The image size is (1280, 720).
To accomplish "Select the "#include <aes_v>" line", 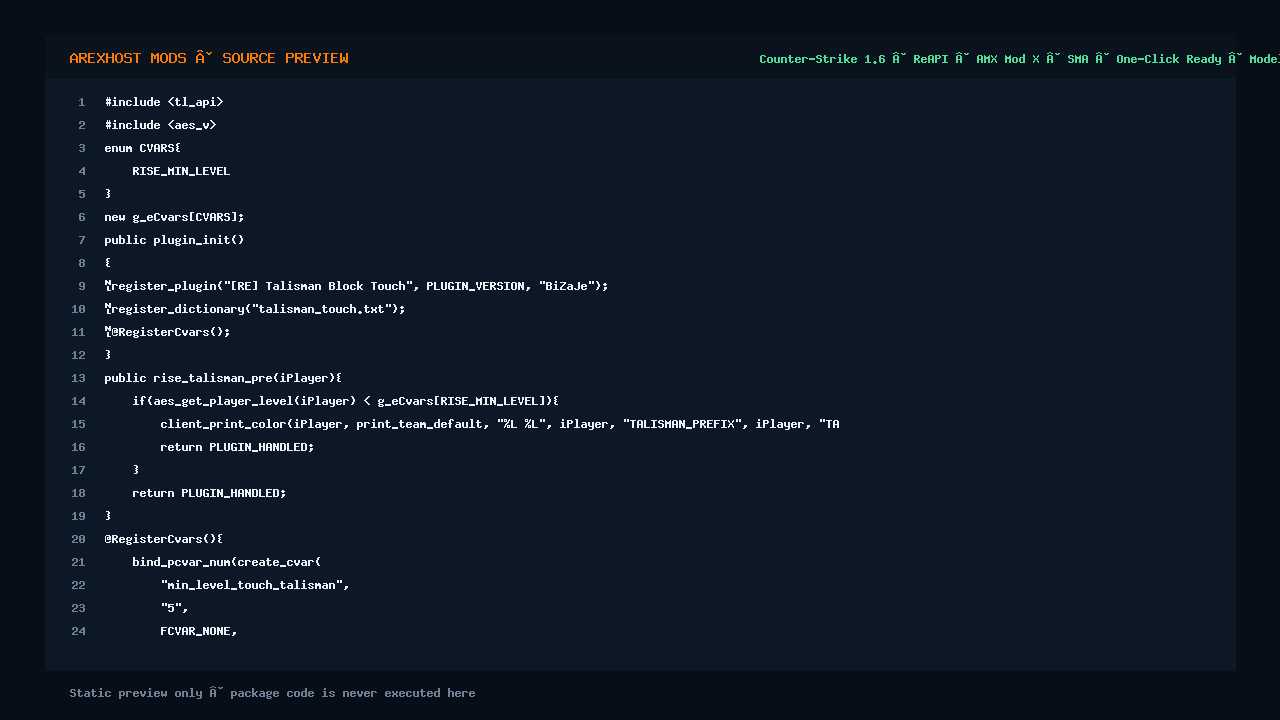I will click(160, 125).
